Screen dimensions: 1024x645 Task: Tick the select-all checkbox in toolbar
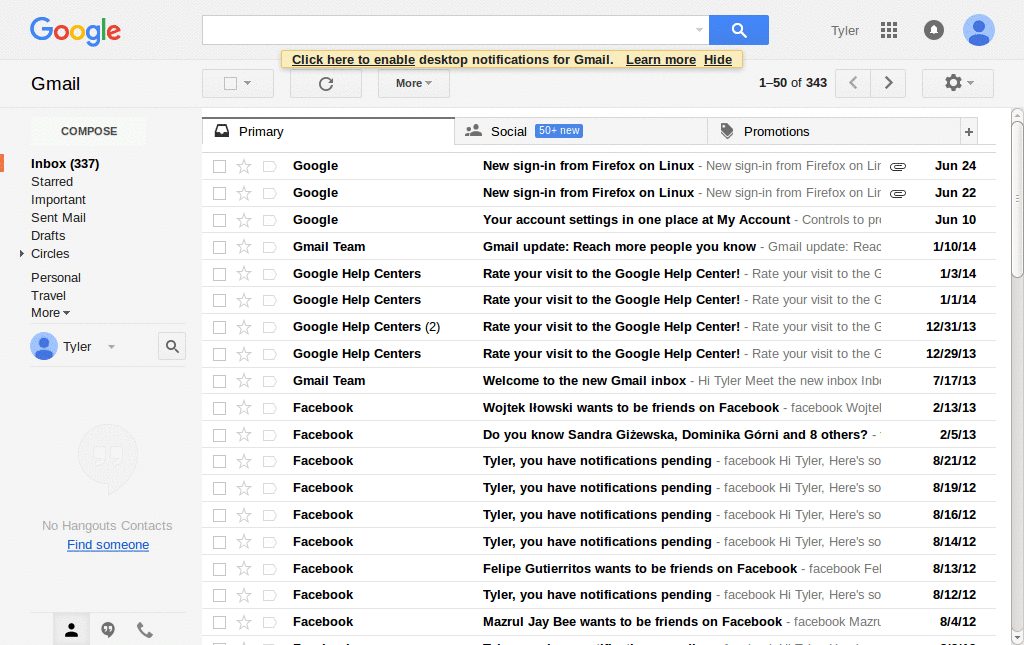point(230,84)
